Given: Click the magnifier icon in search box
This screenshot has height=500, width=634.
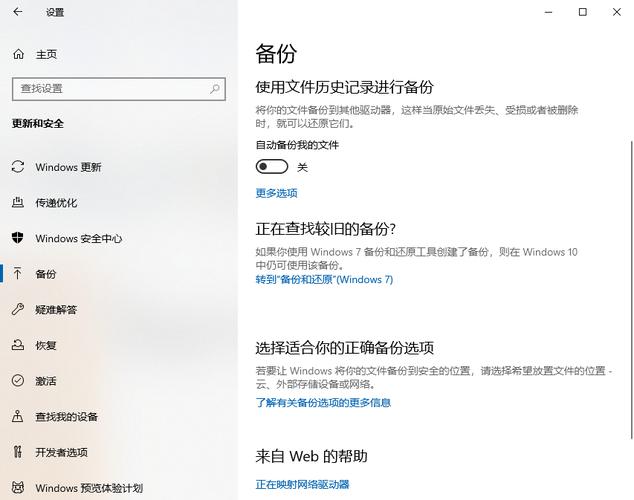Looking at the screenshot, I should click(x=215, y=89).
